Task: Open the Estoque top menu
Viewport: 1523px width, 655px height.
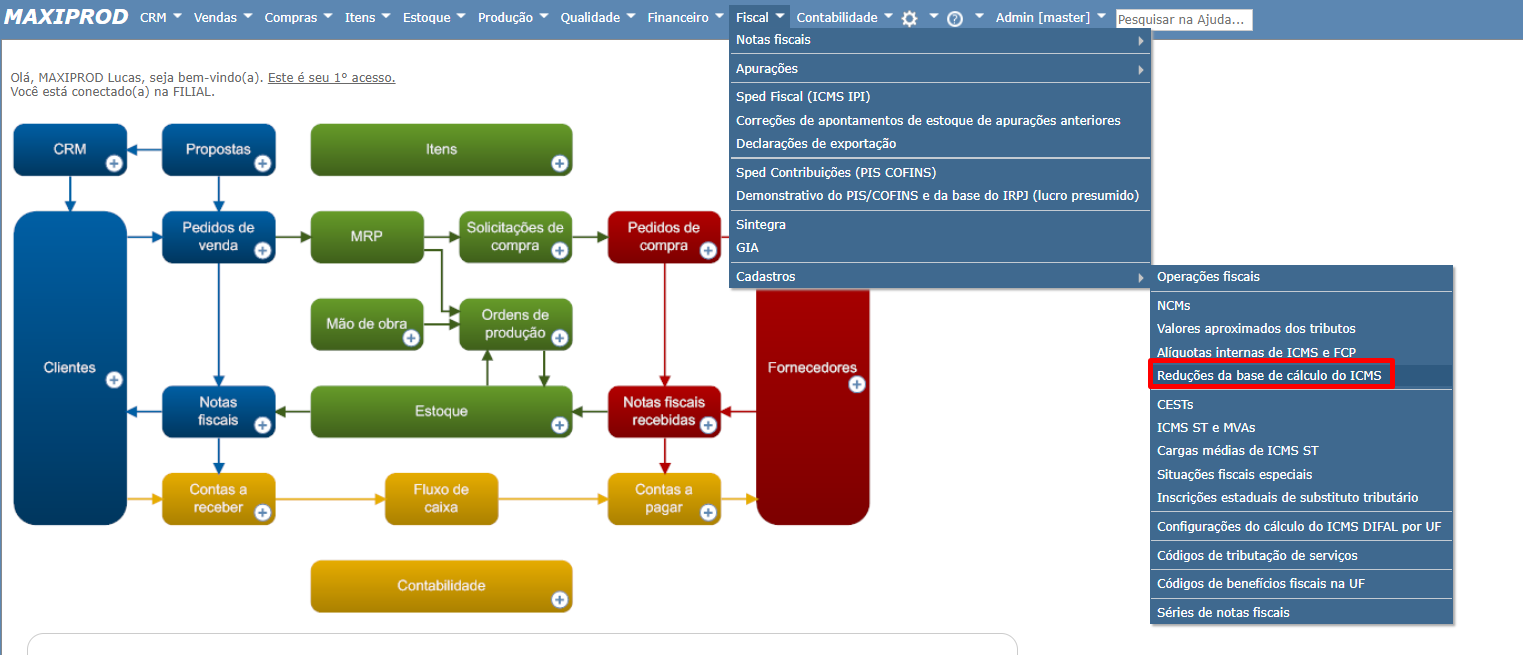Action: click(x=435, y=17)
